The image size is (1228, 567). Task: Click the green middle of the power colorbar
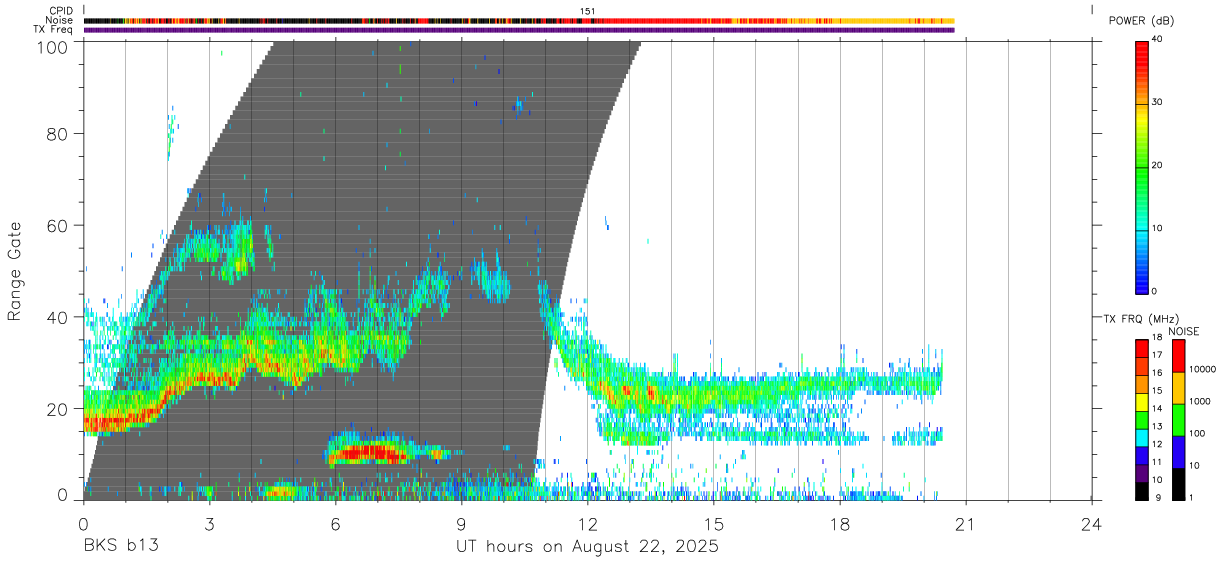pyautogui.click(x=1141, y=166)
